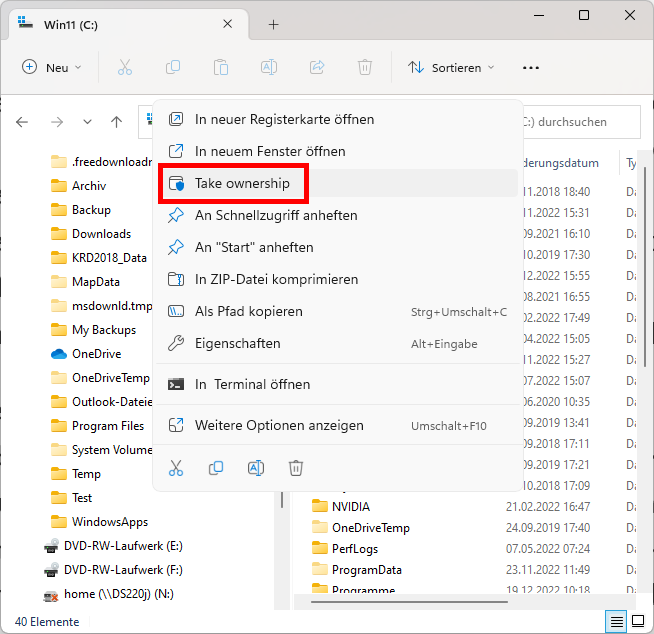Select OneDrive in the navigation tree
Image resolution: width=654 pixels, height=634 pixels.
[x=96, y=354]
